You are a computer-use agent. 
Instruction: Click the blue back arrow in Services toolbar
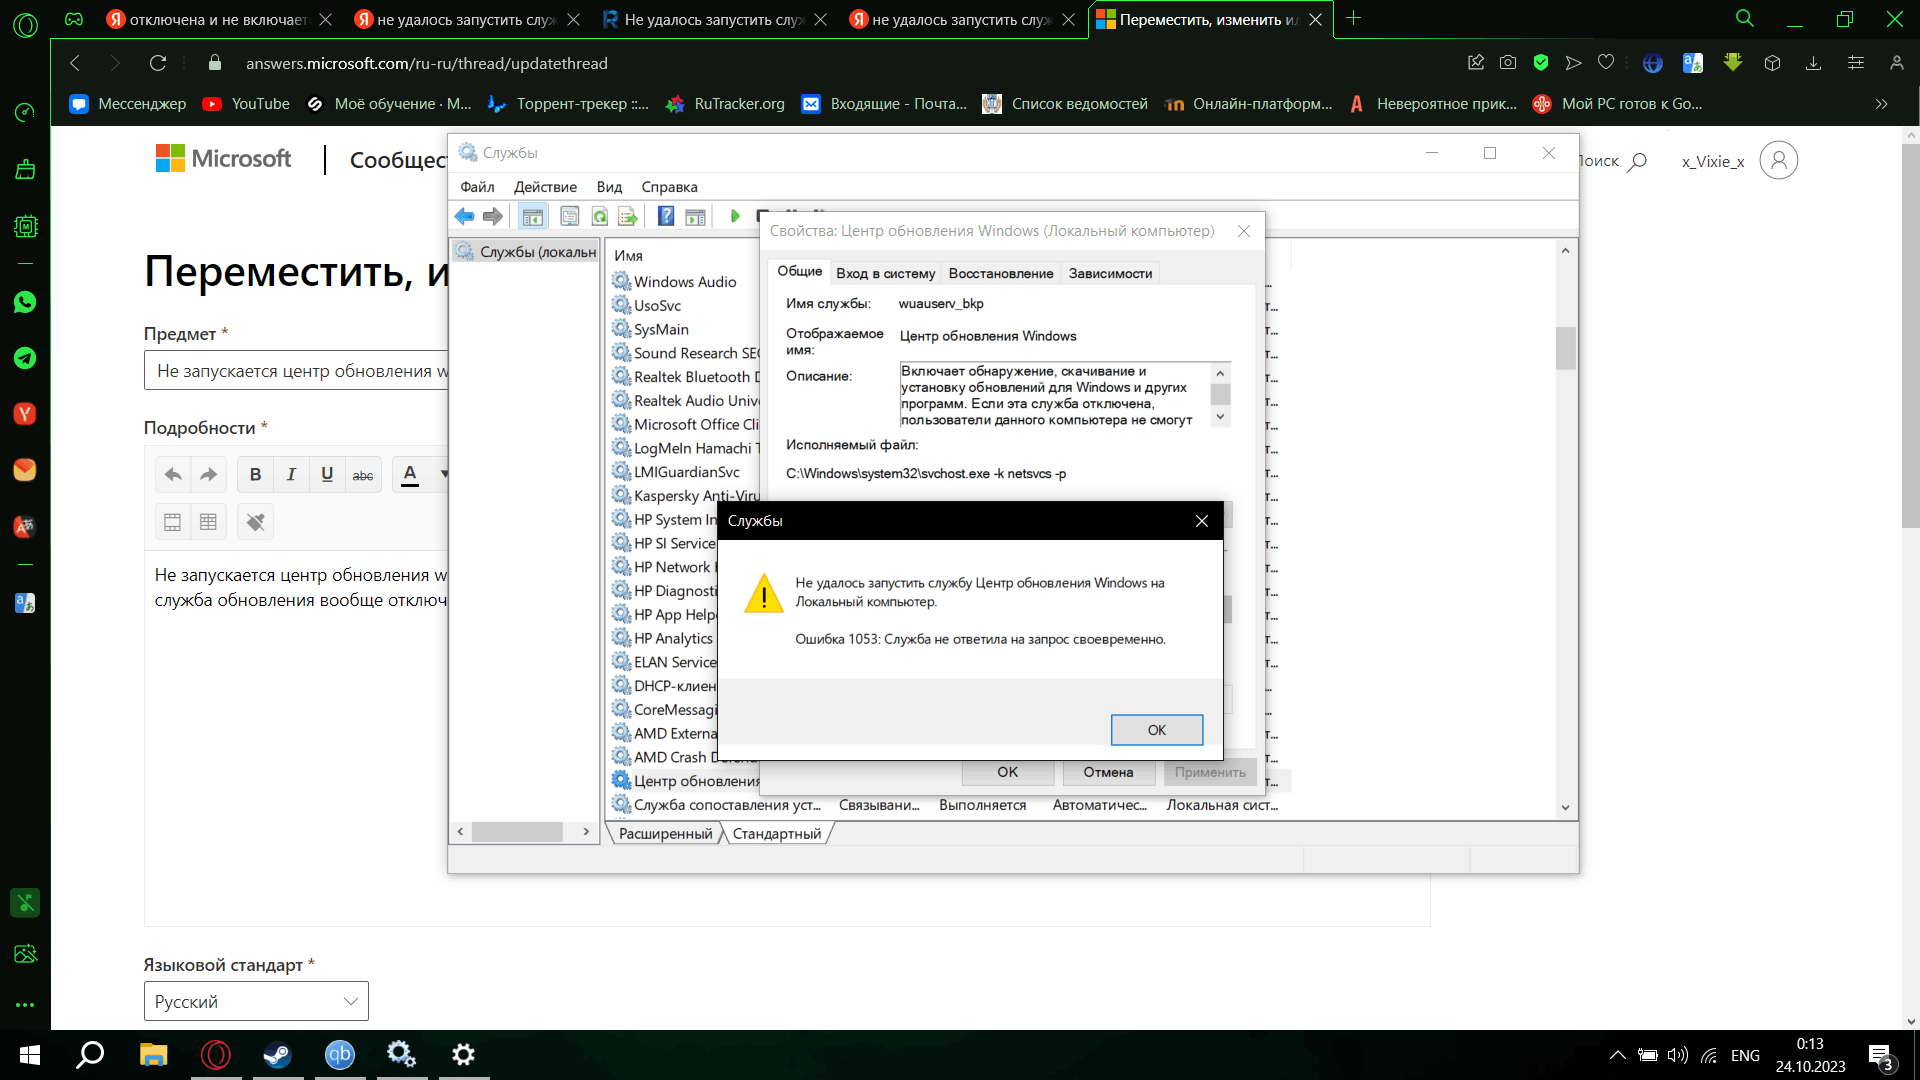click(464, 216)
